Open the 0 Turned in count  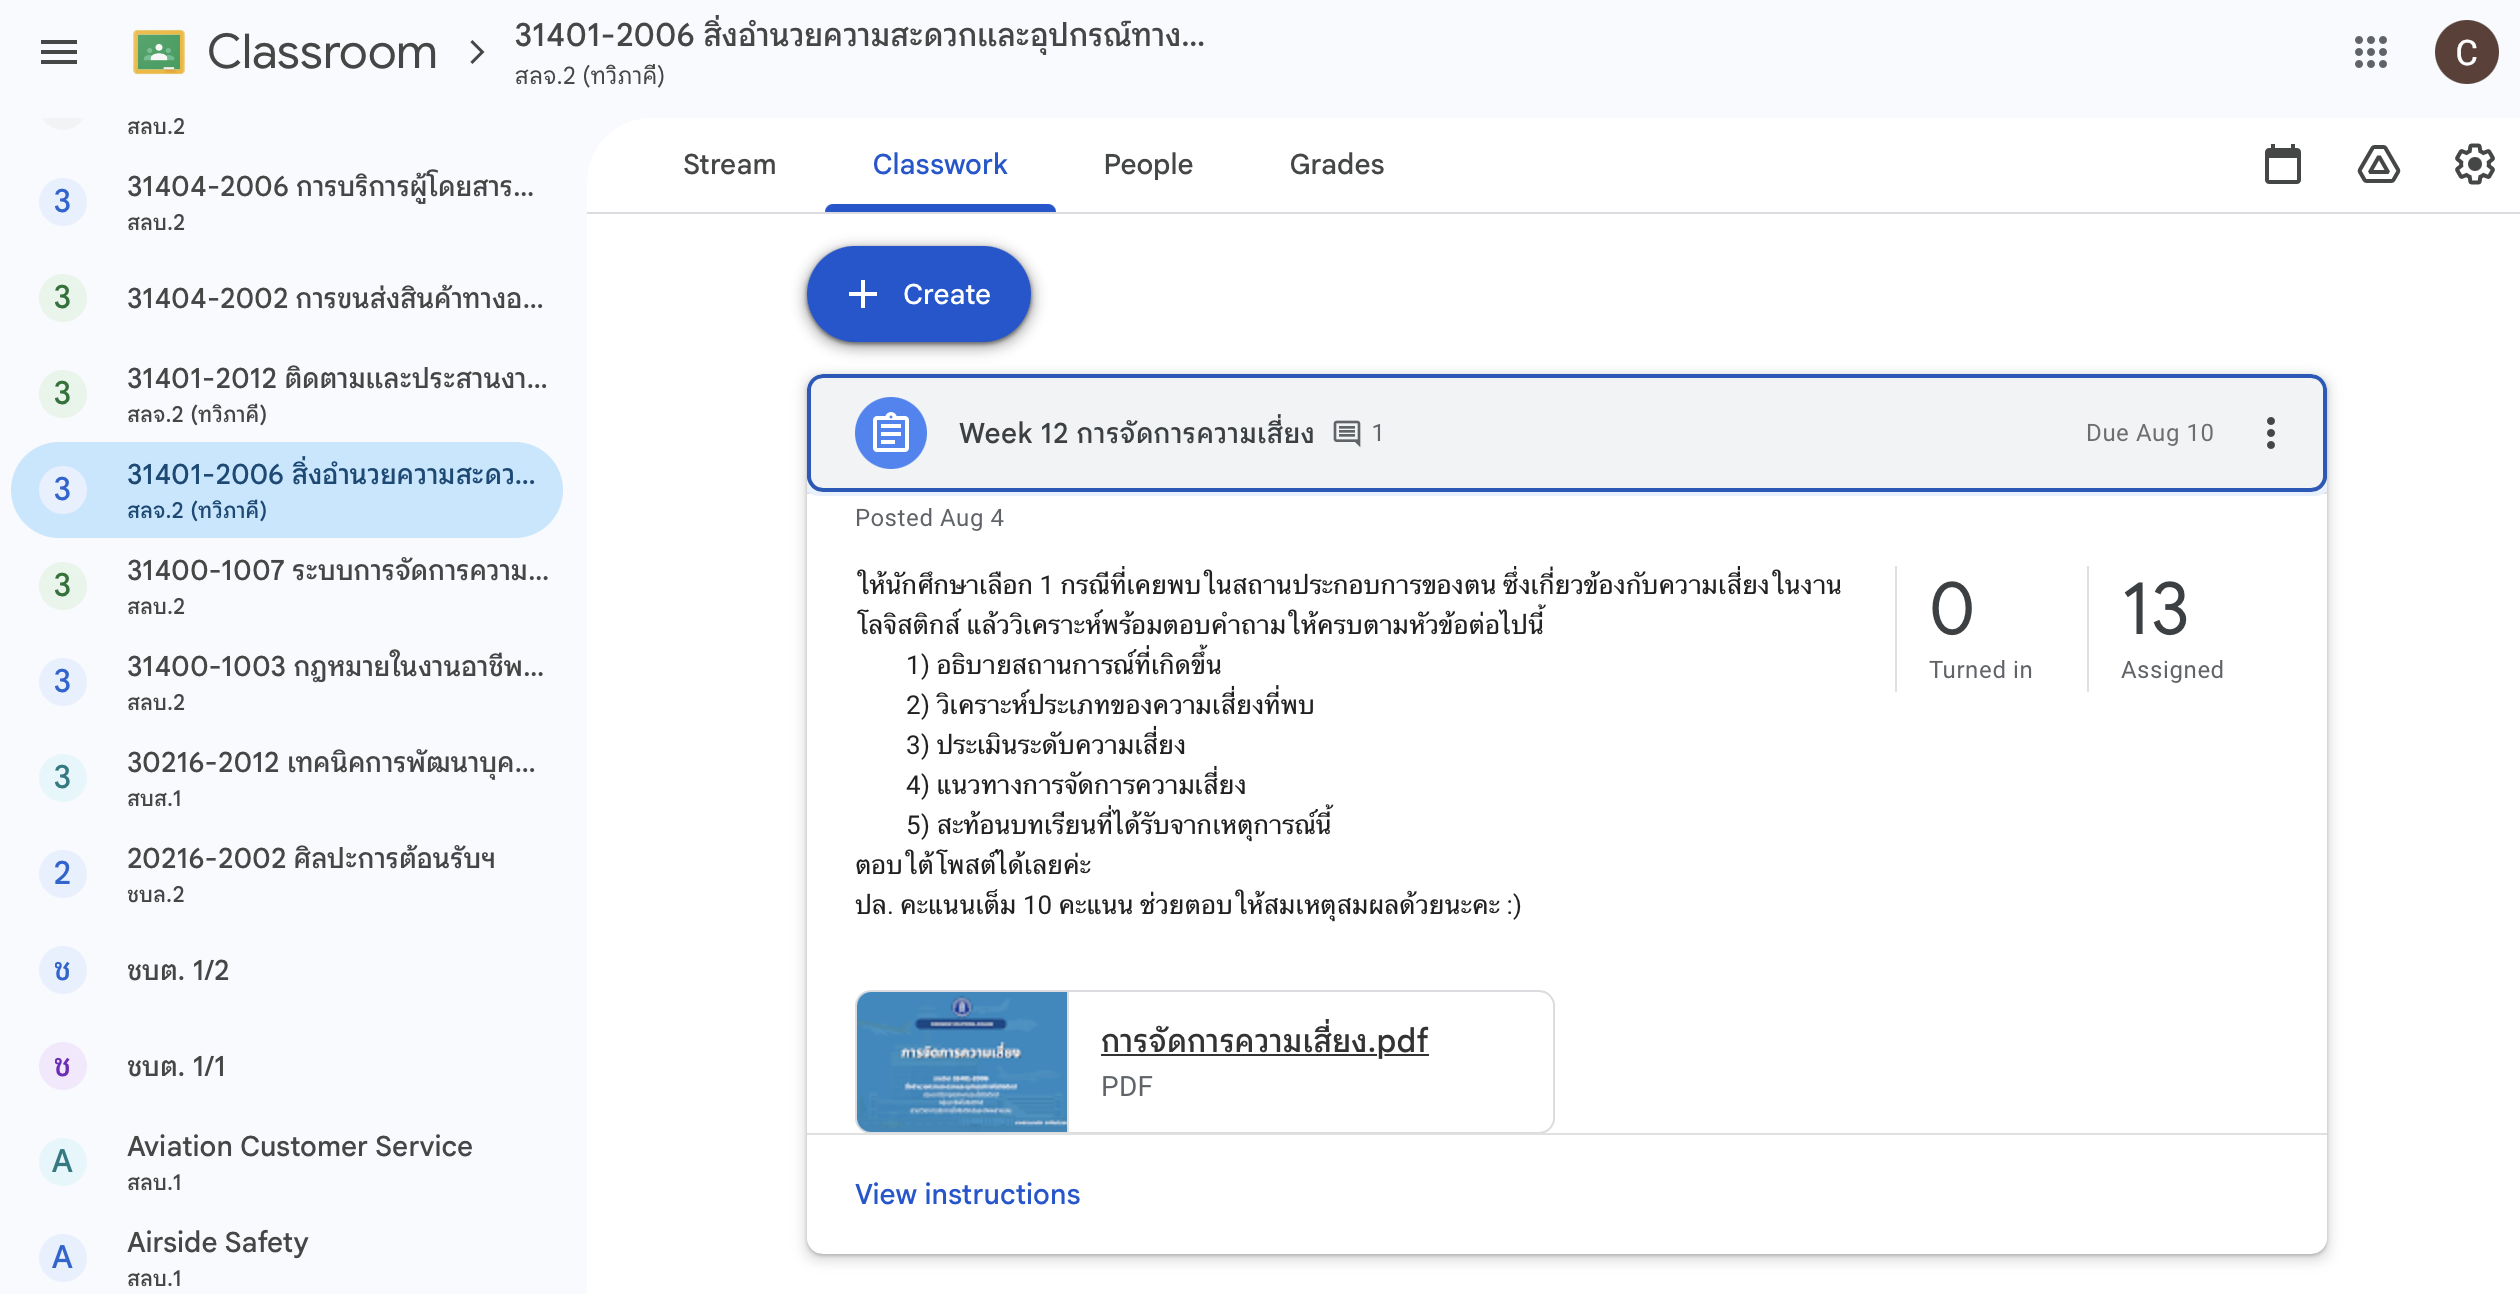coord(1979,629)
